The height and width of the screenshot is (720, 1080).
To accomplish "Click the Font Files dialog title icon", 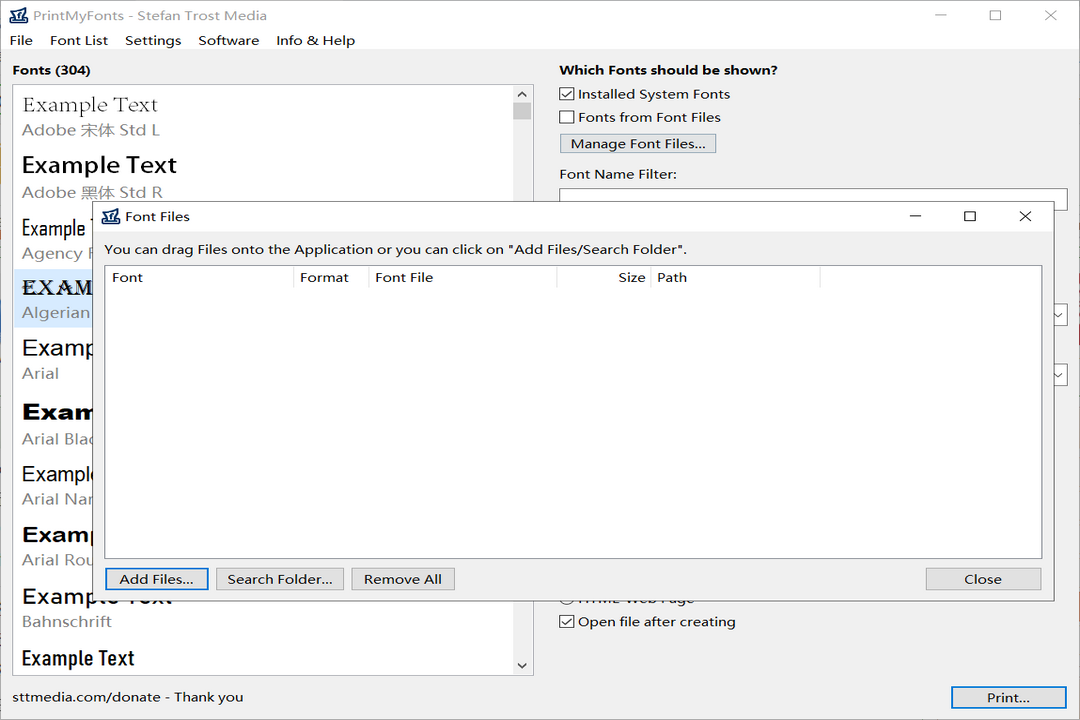I will (111, 216).
